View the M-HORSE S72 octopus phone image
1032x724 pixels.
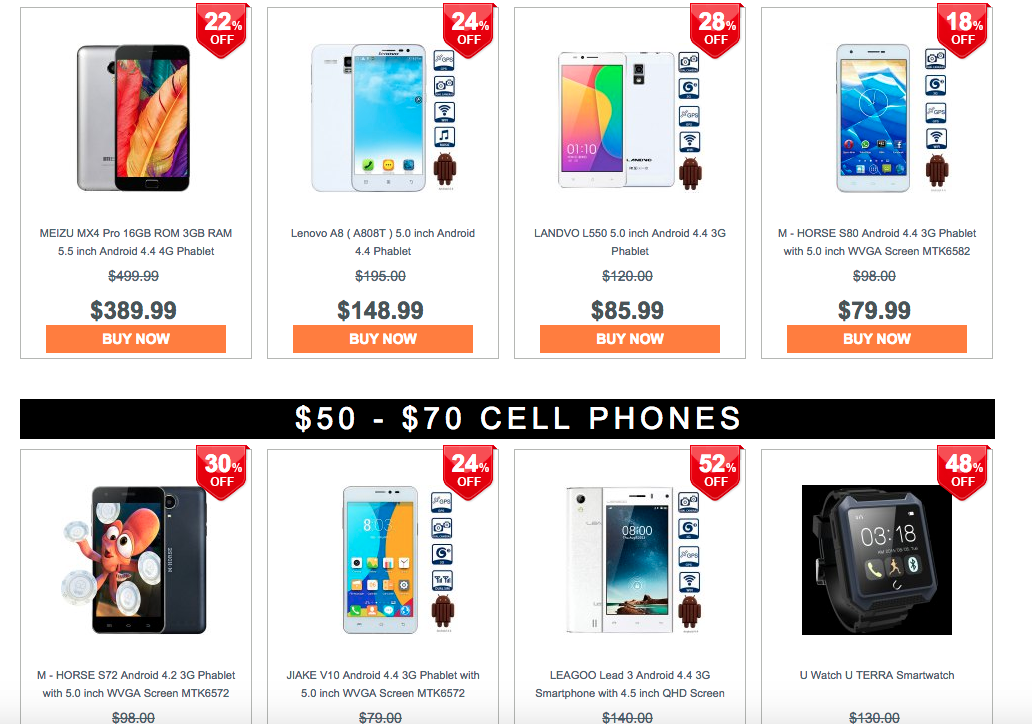(x=136, y=560)
